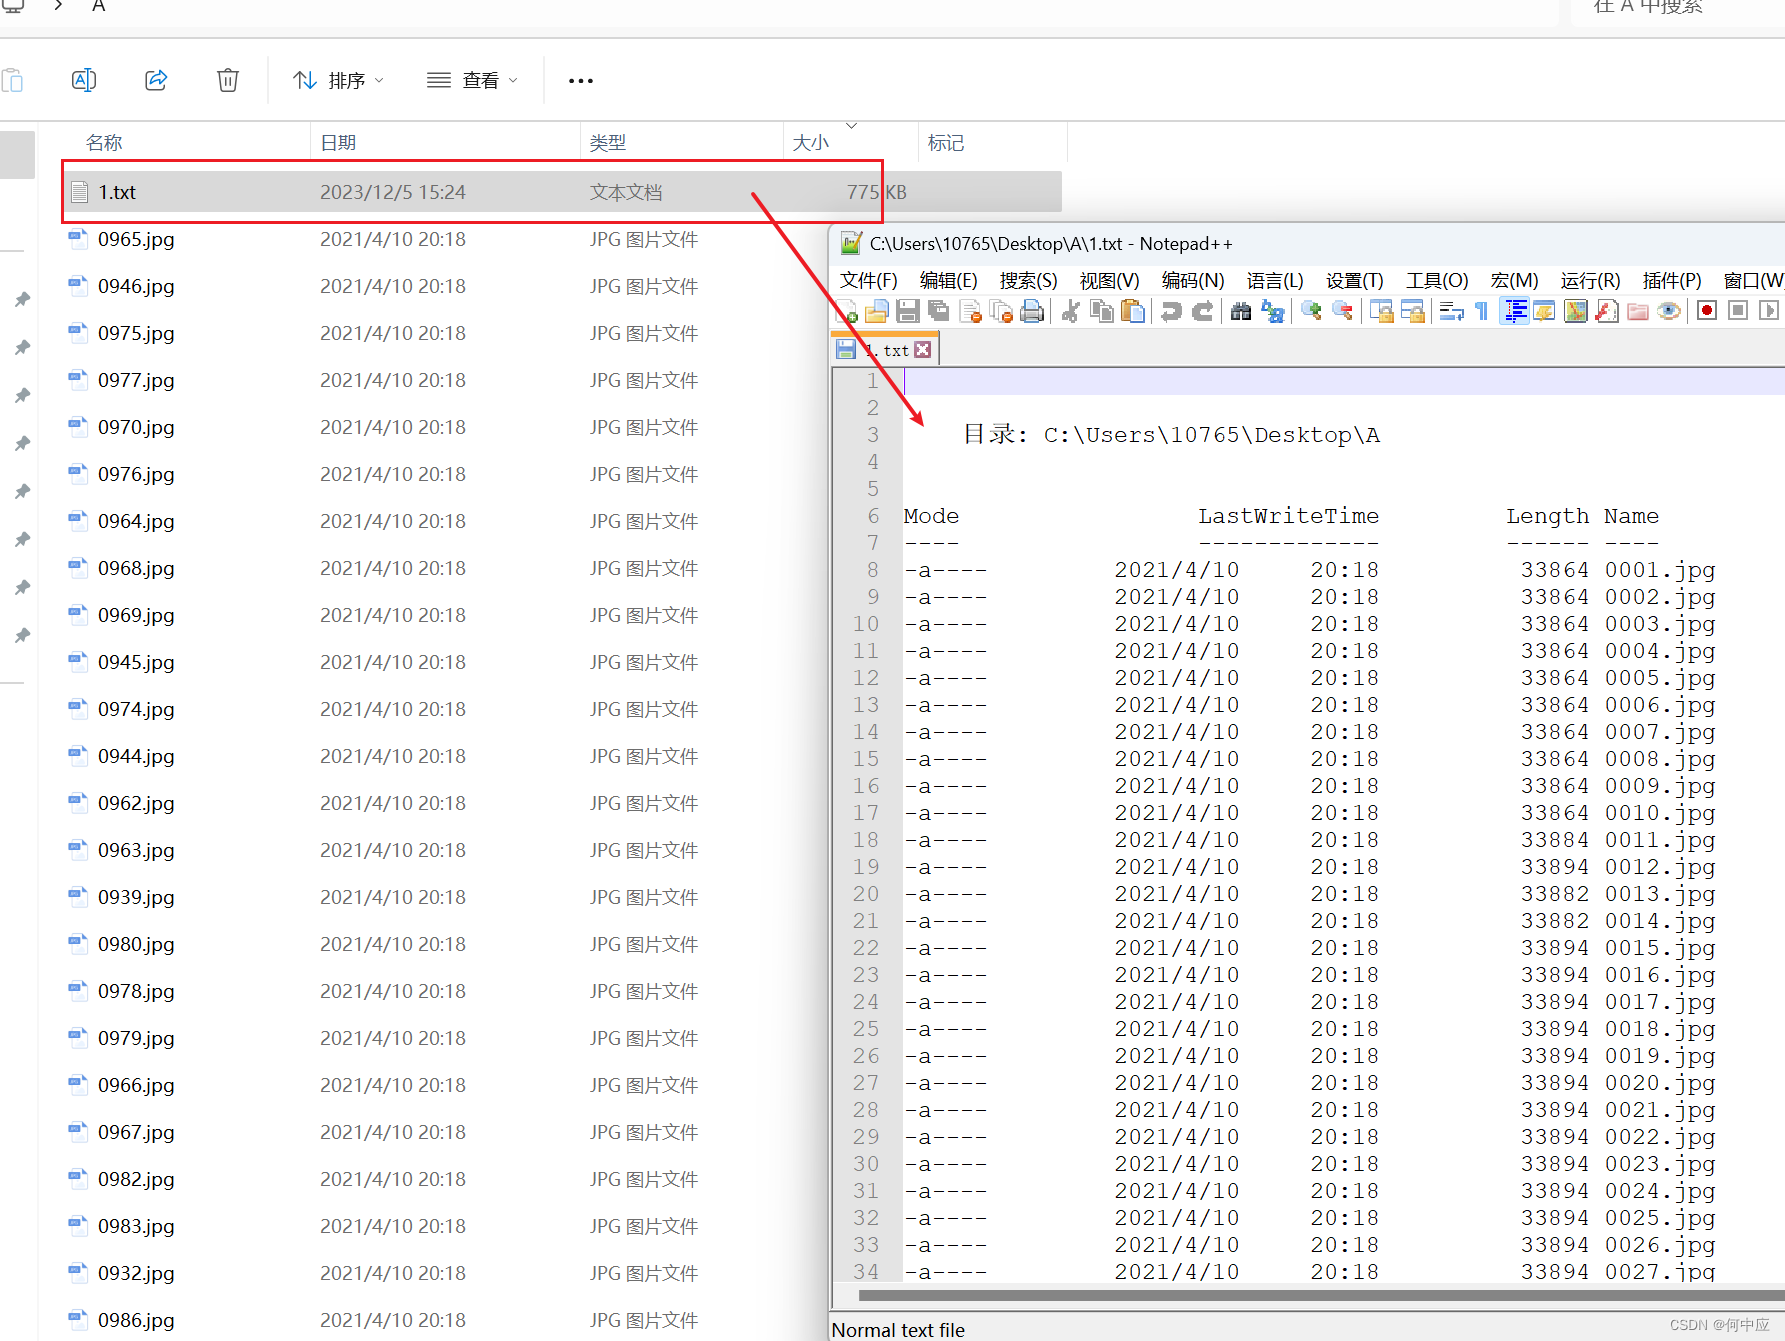Toggle synchronized horizontal scrolling icon
The image size is (1785, 1341).
[1413, 312]
